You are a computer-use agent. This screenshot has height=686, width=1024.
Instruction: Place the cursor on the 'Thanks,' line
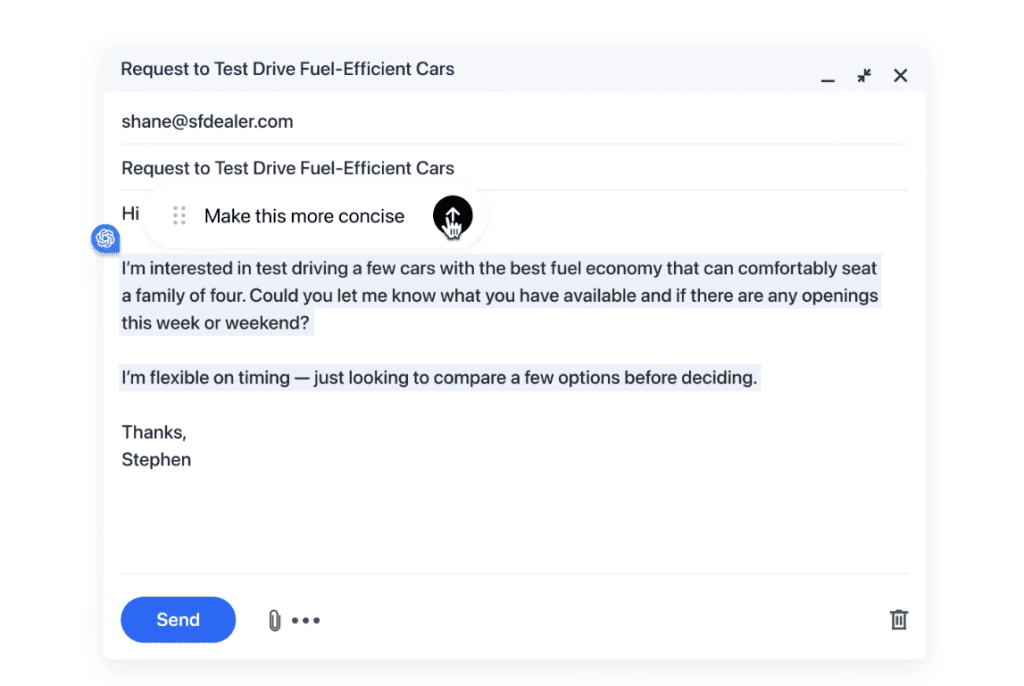pyautogui.click(x=154, y=432)
